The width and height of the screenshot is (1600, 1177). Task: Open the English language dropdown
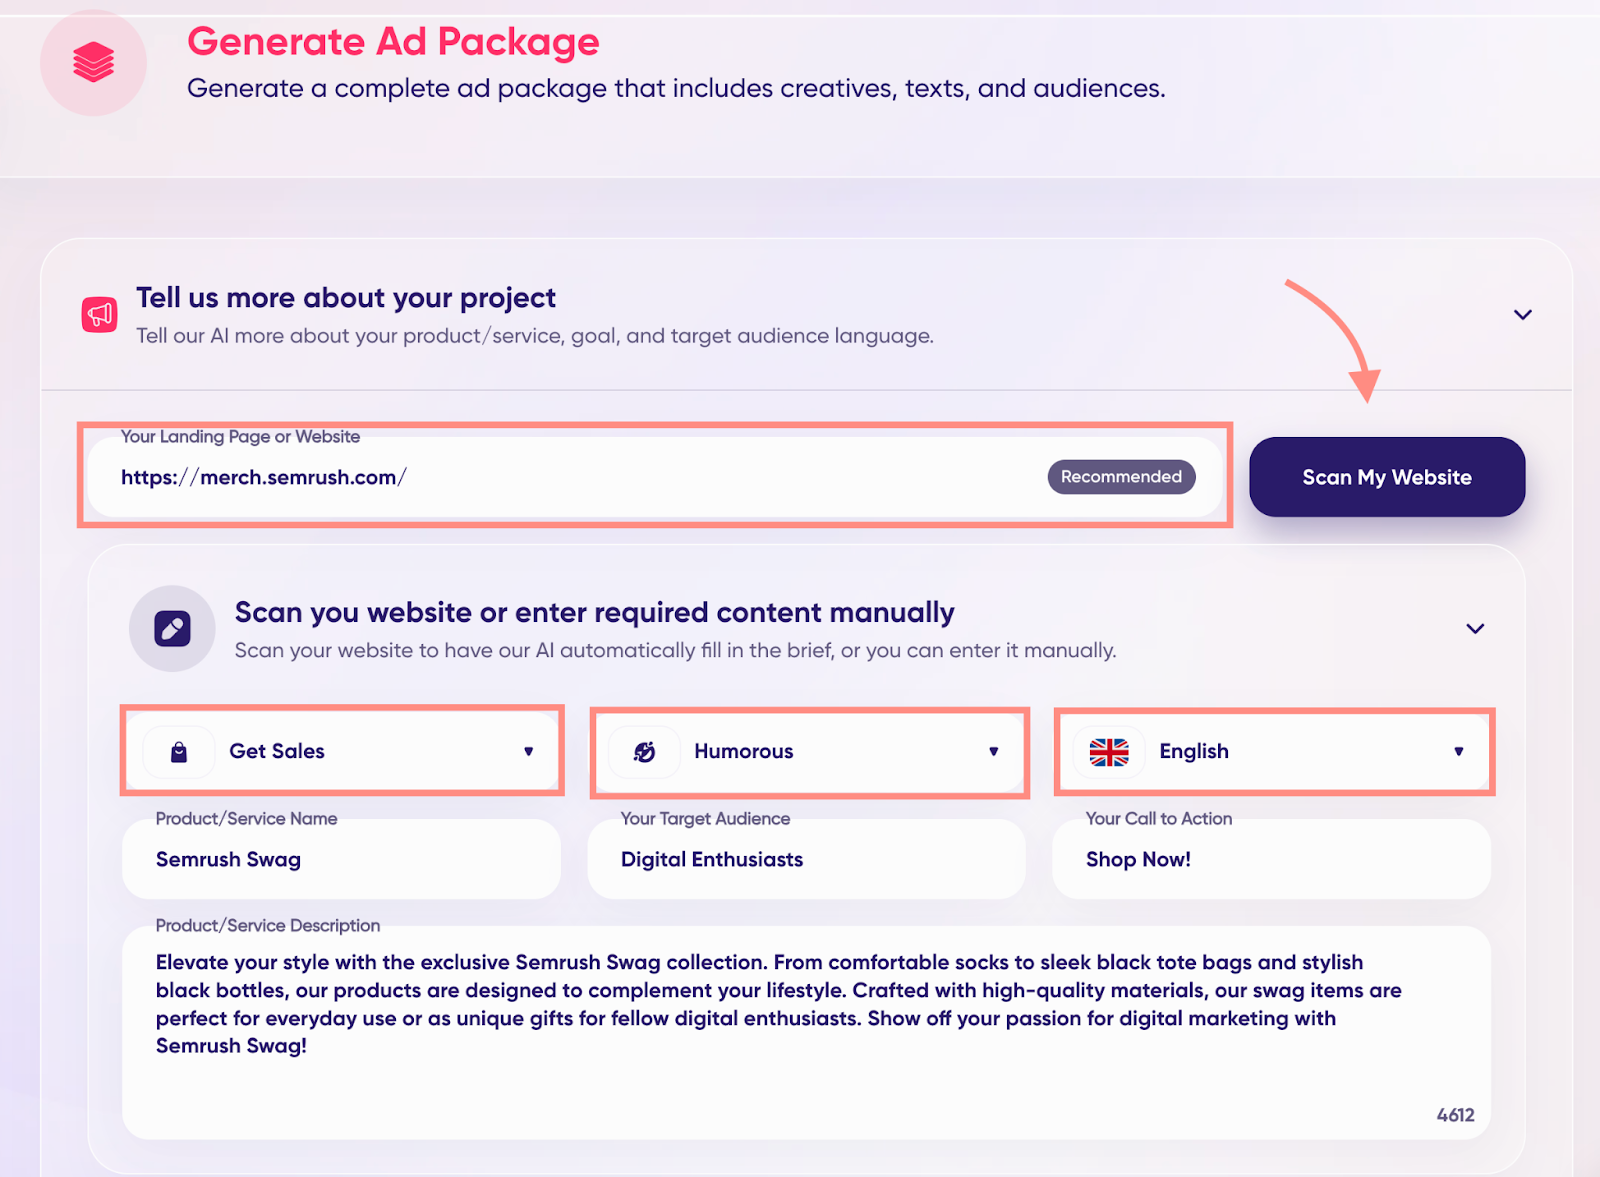[1458, 752]
